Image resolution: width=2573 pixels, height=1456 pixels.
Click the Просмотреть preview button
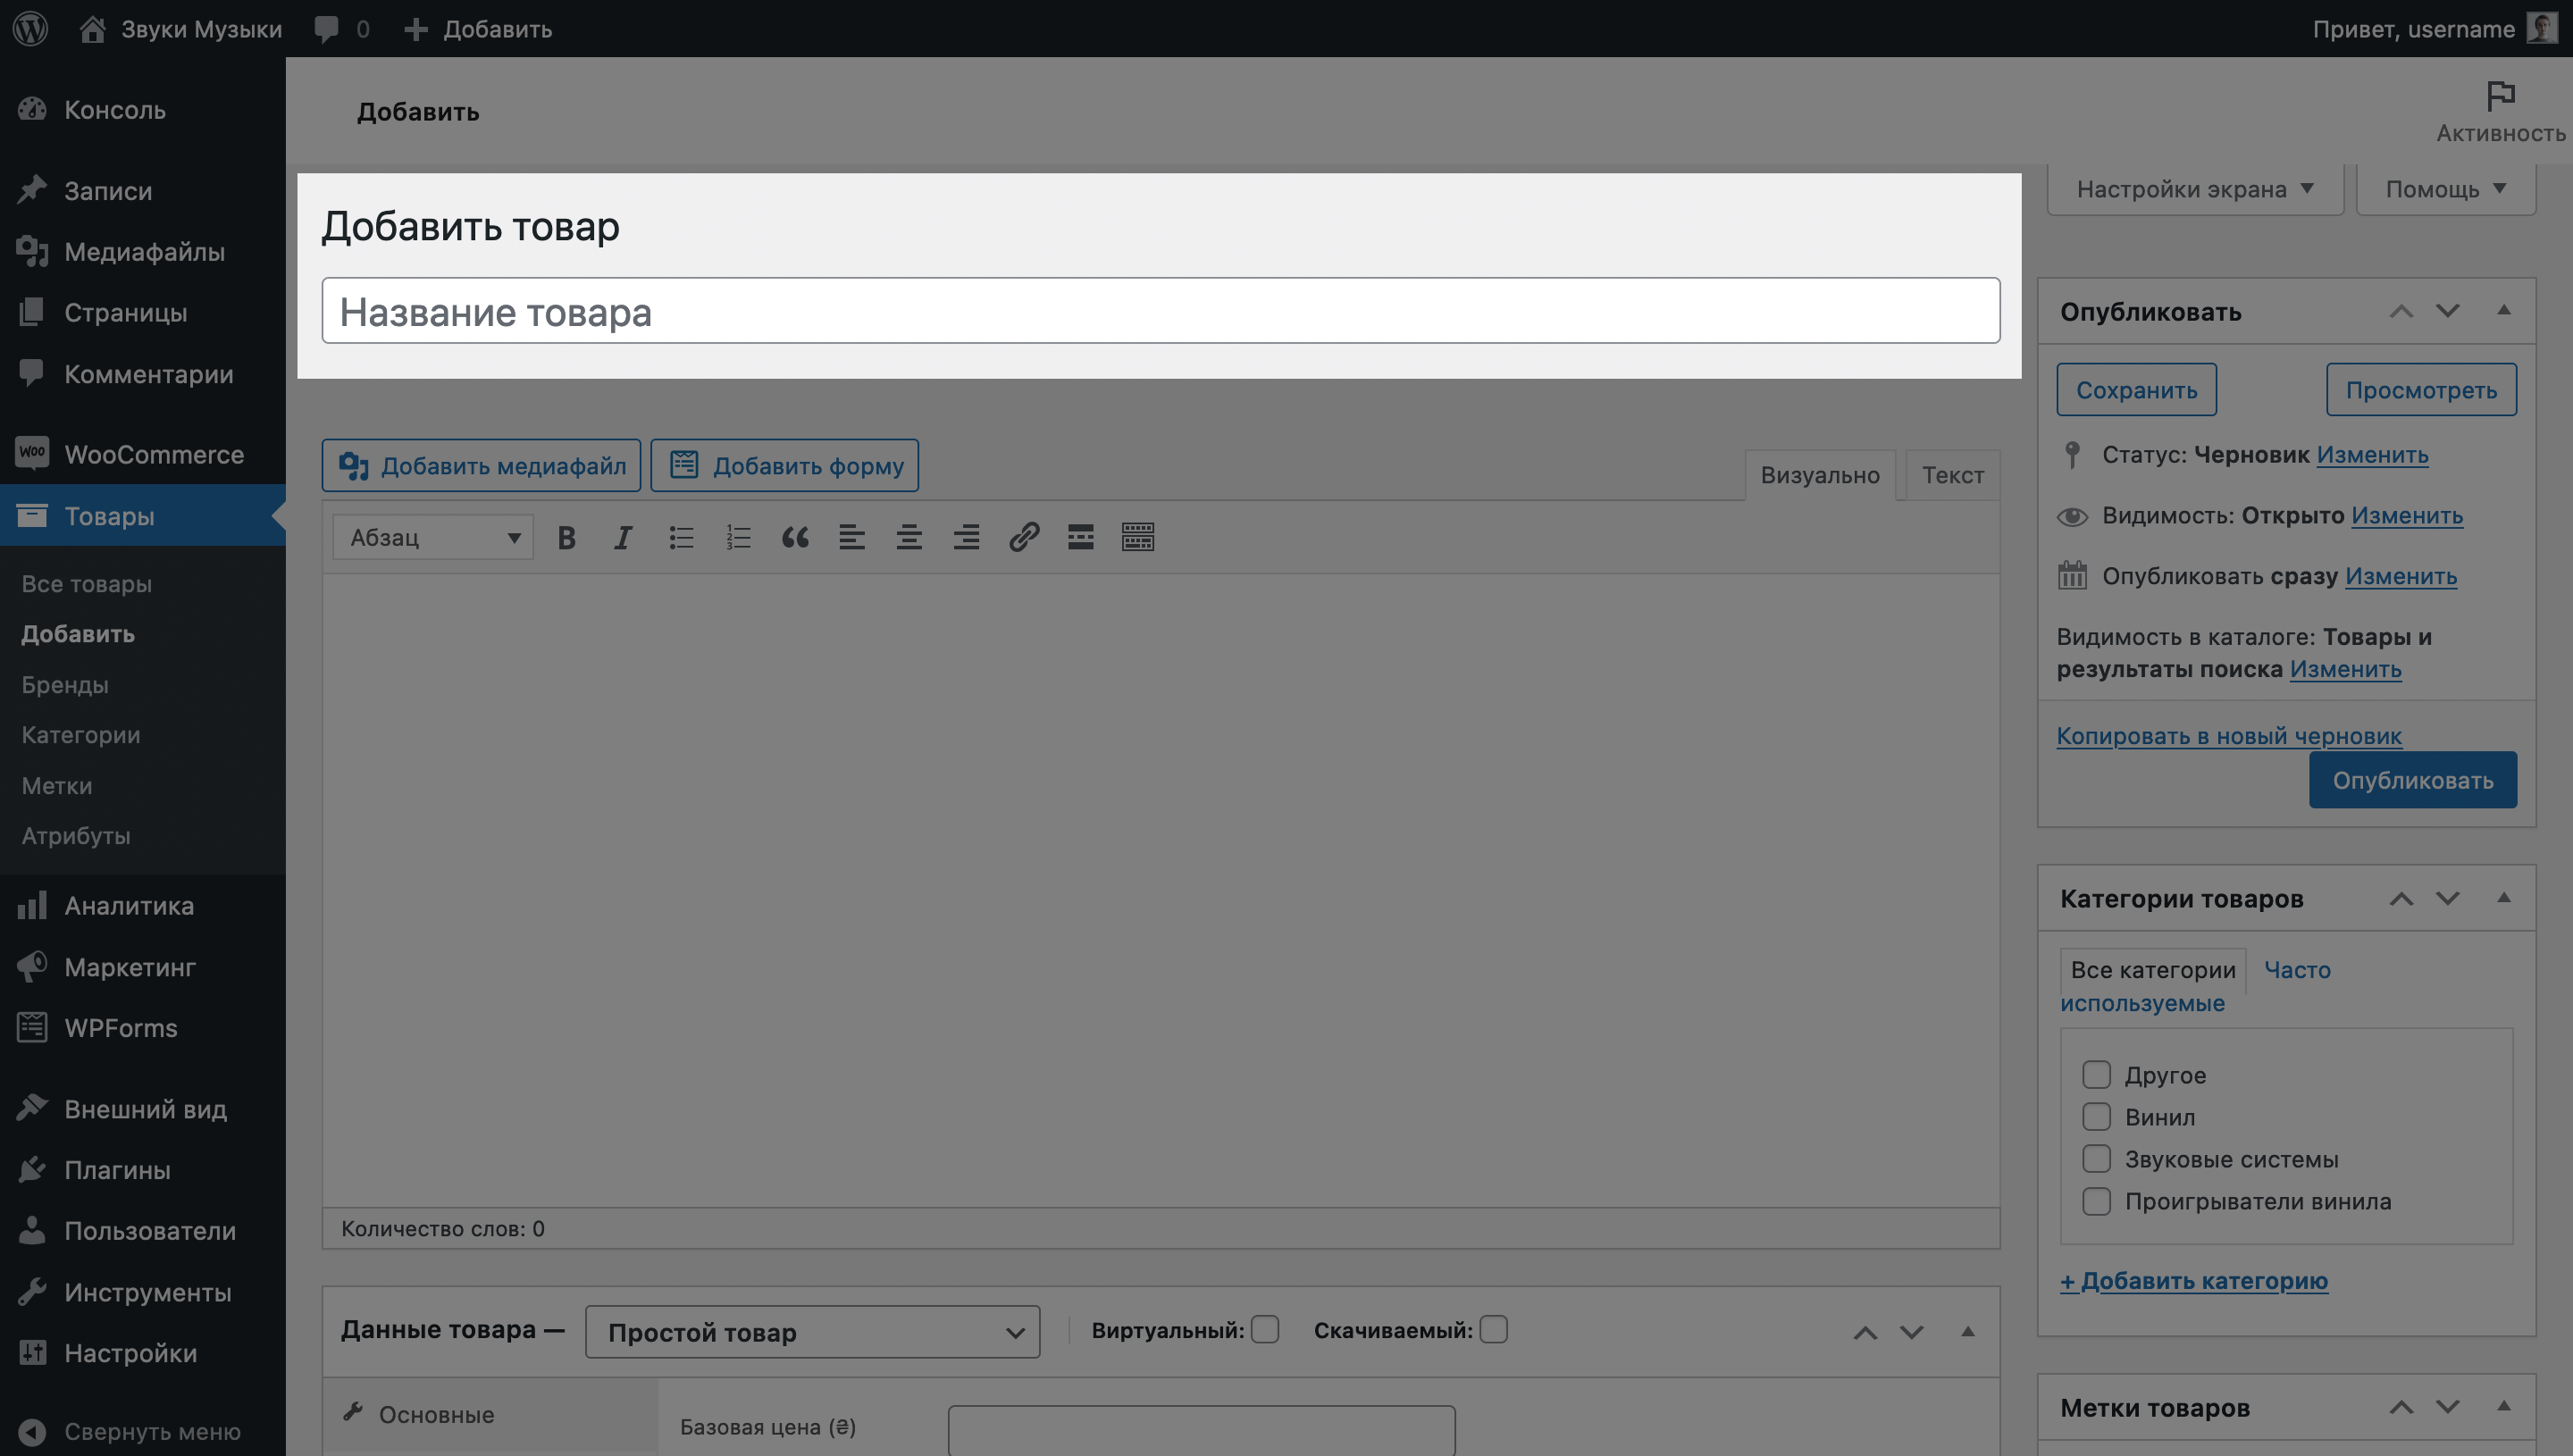coord(2421,390)
